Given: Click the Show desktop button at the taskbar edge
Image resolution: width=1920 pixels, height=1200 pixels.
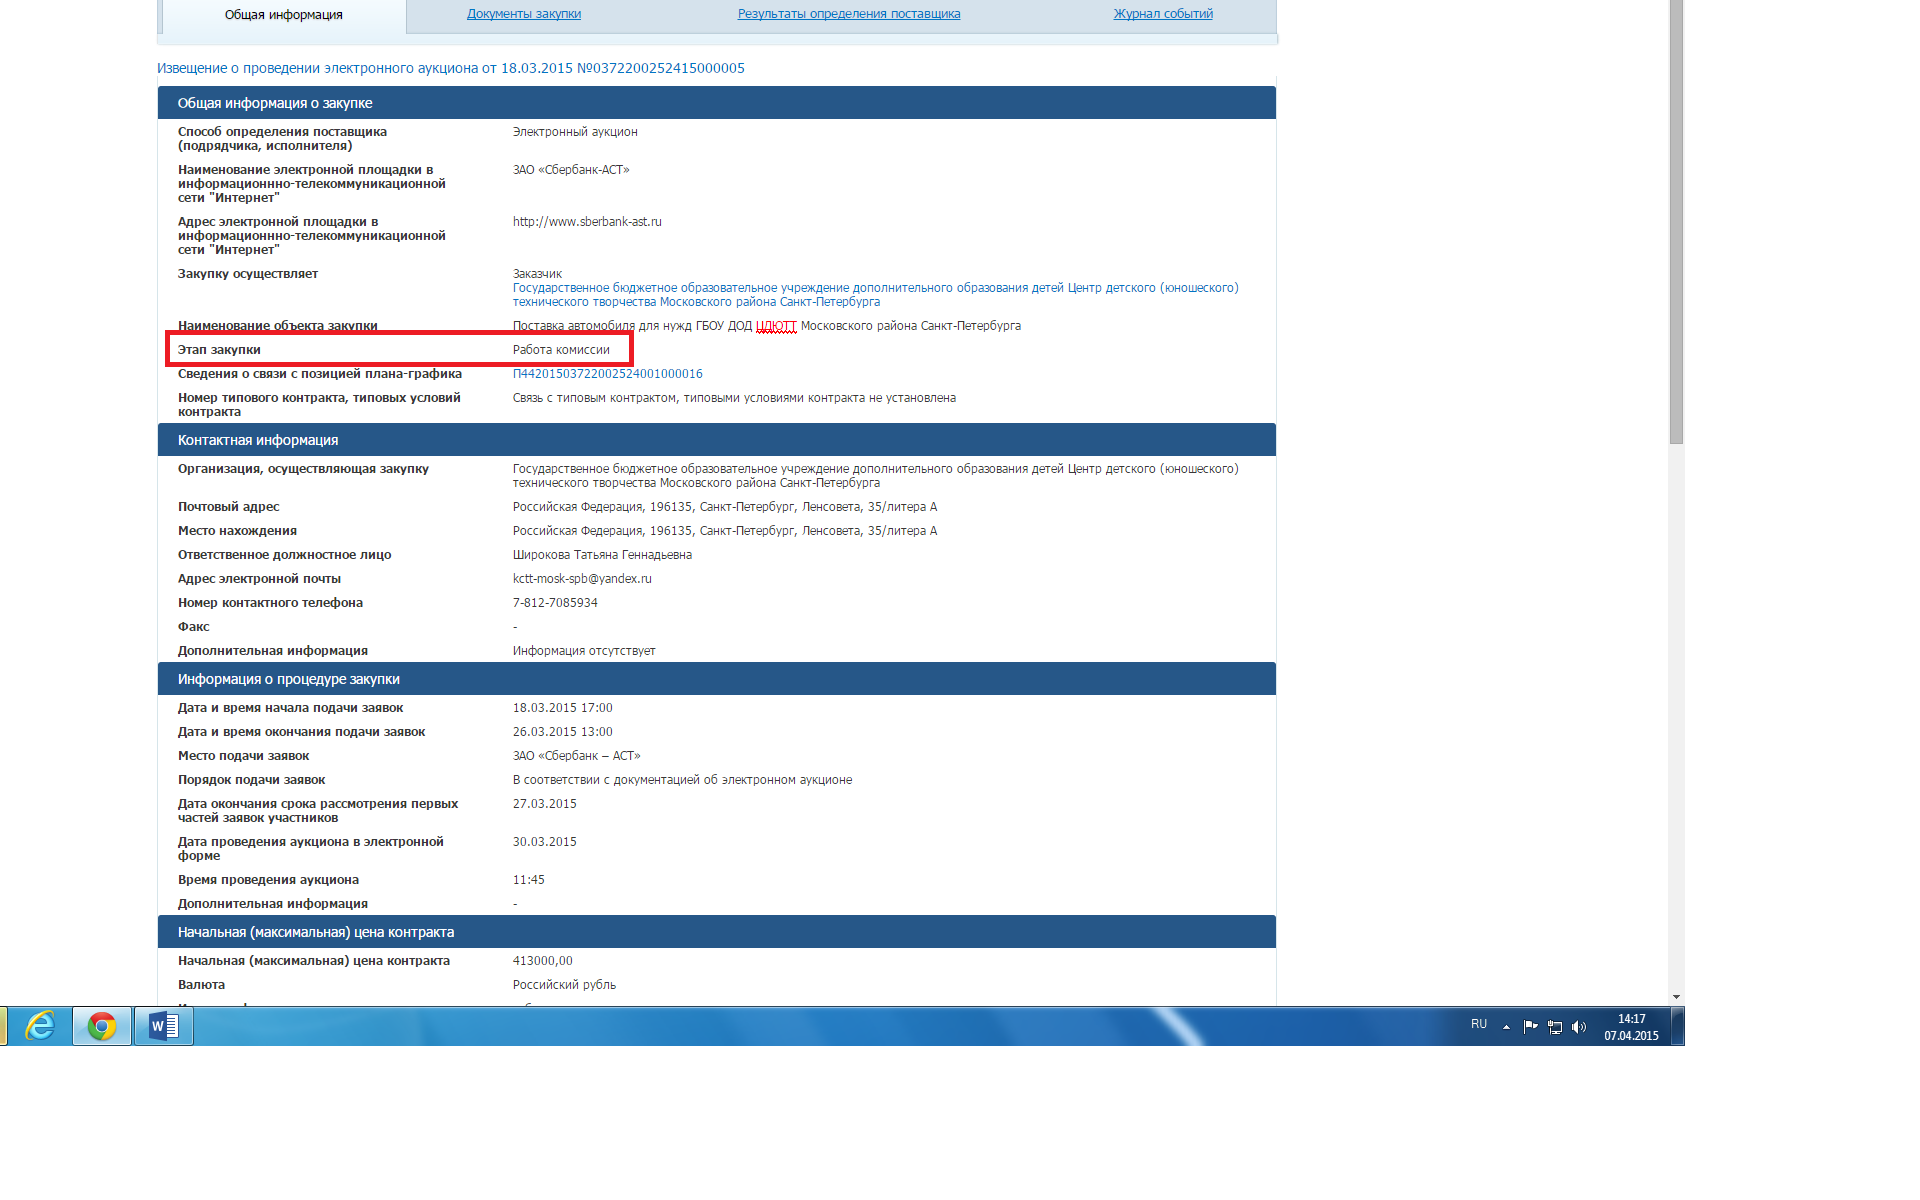Looking at the screenshot, I should coord(1679,1026).
